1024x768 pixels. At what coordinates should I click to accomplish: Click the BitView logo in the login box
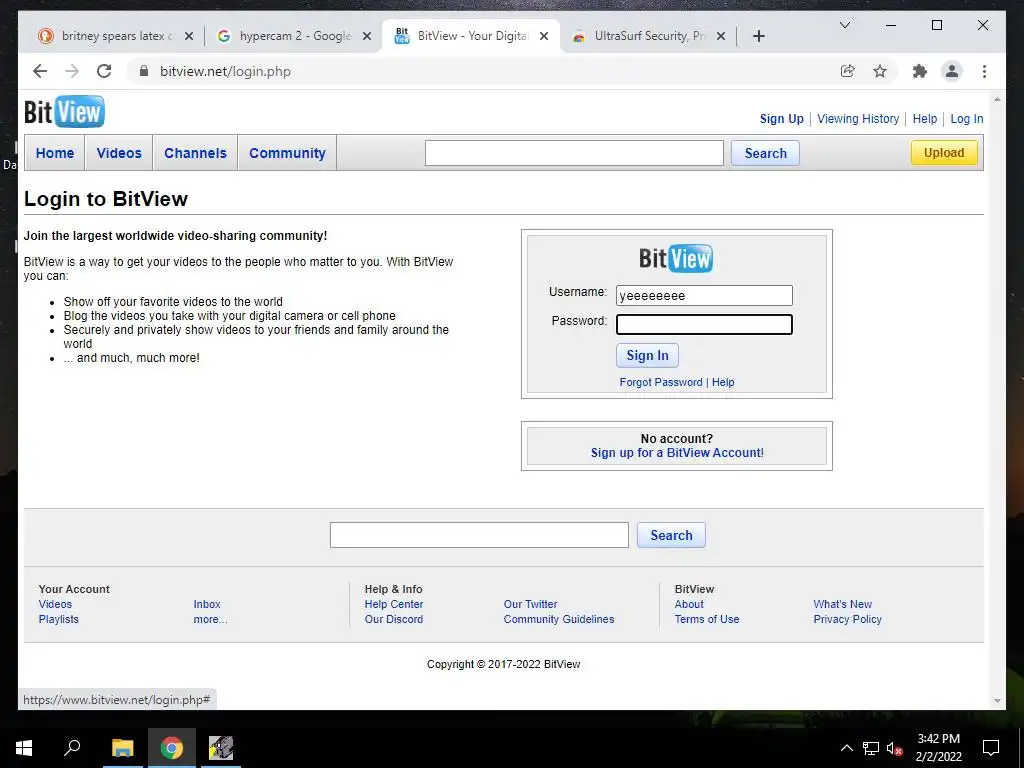(676, 258)
